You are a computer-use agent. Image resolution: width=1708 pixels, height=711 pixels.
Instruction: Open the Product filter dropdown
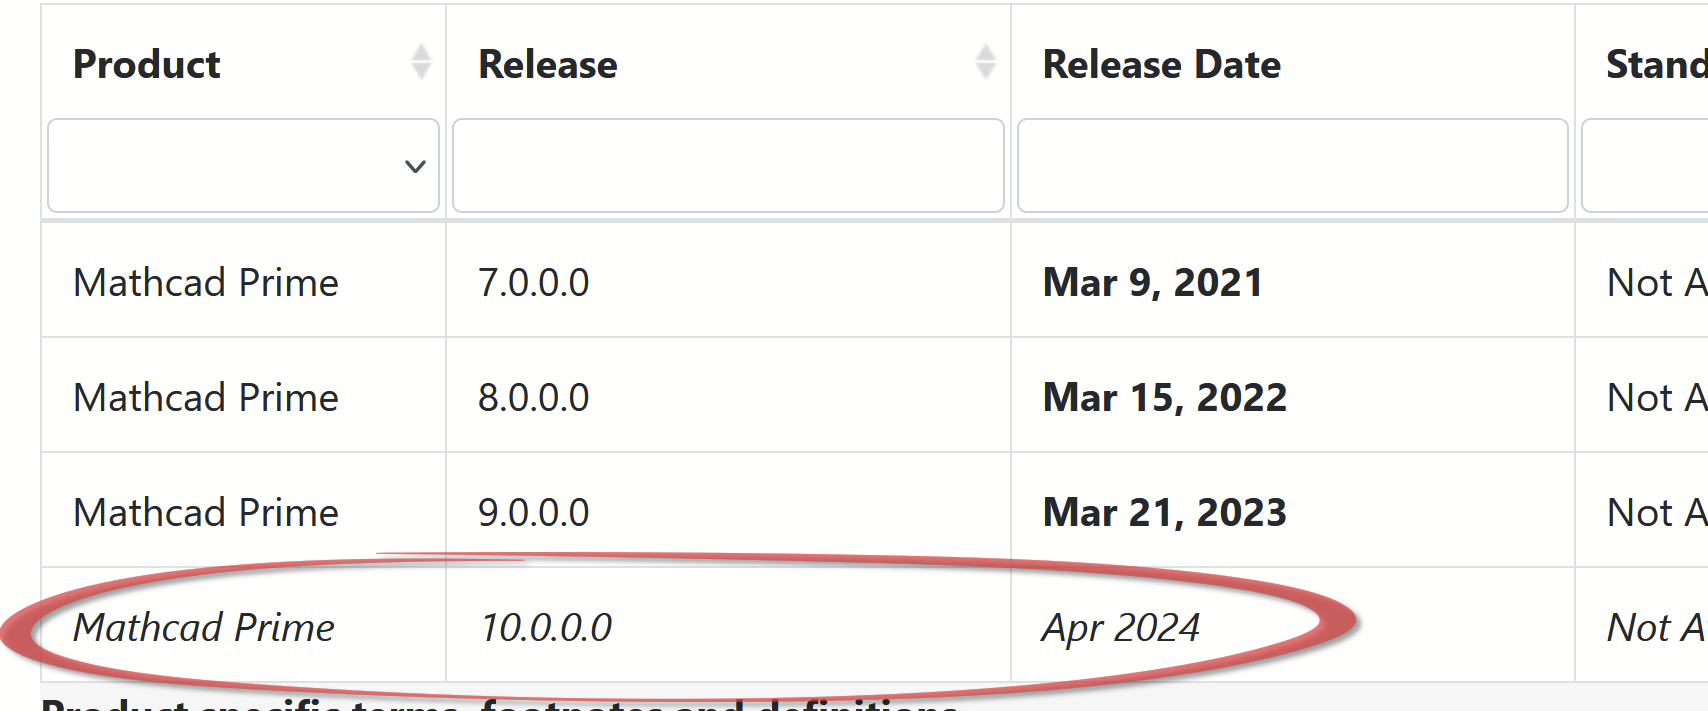pyautogui.click(x=243, y=166)
